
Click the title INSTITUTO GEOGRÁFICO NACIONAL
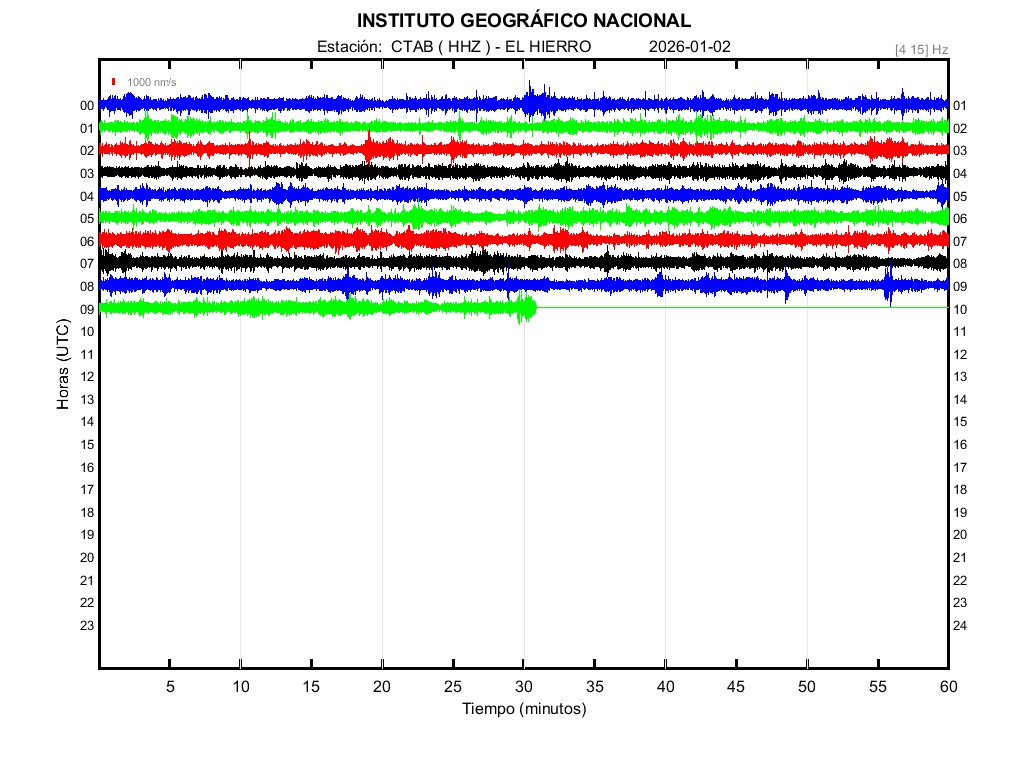(523, 20)
